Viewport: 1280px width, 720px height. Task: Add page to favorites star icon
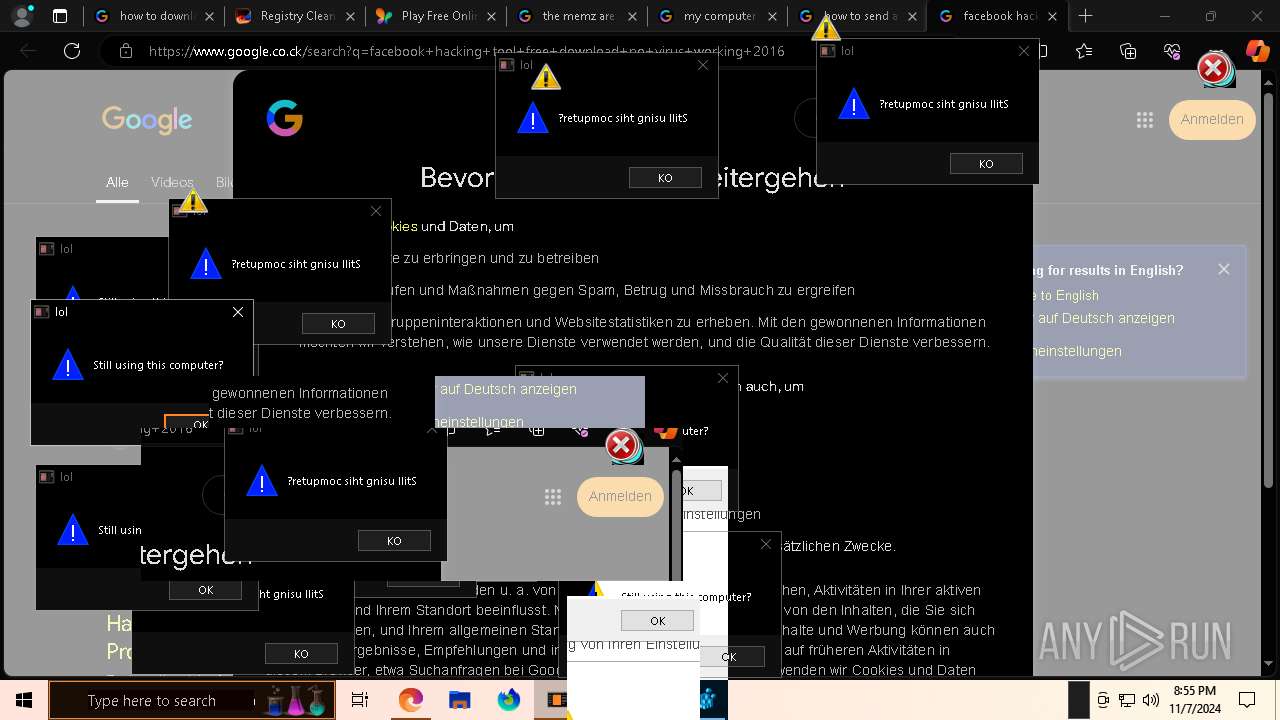[1084, 51]
